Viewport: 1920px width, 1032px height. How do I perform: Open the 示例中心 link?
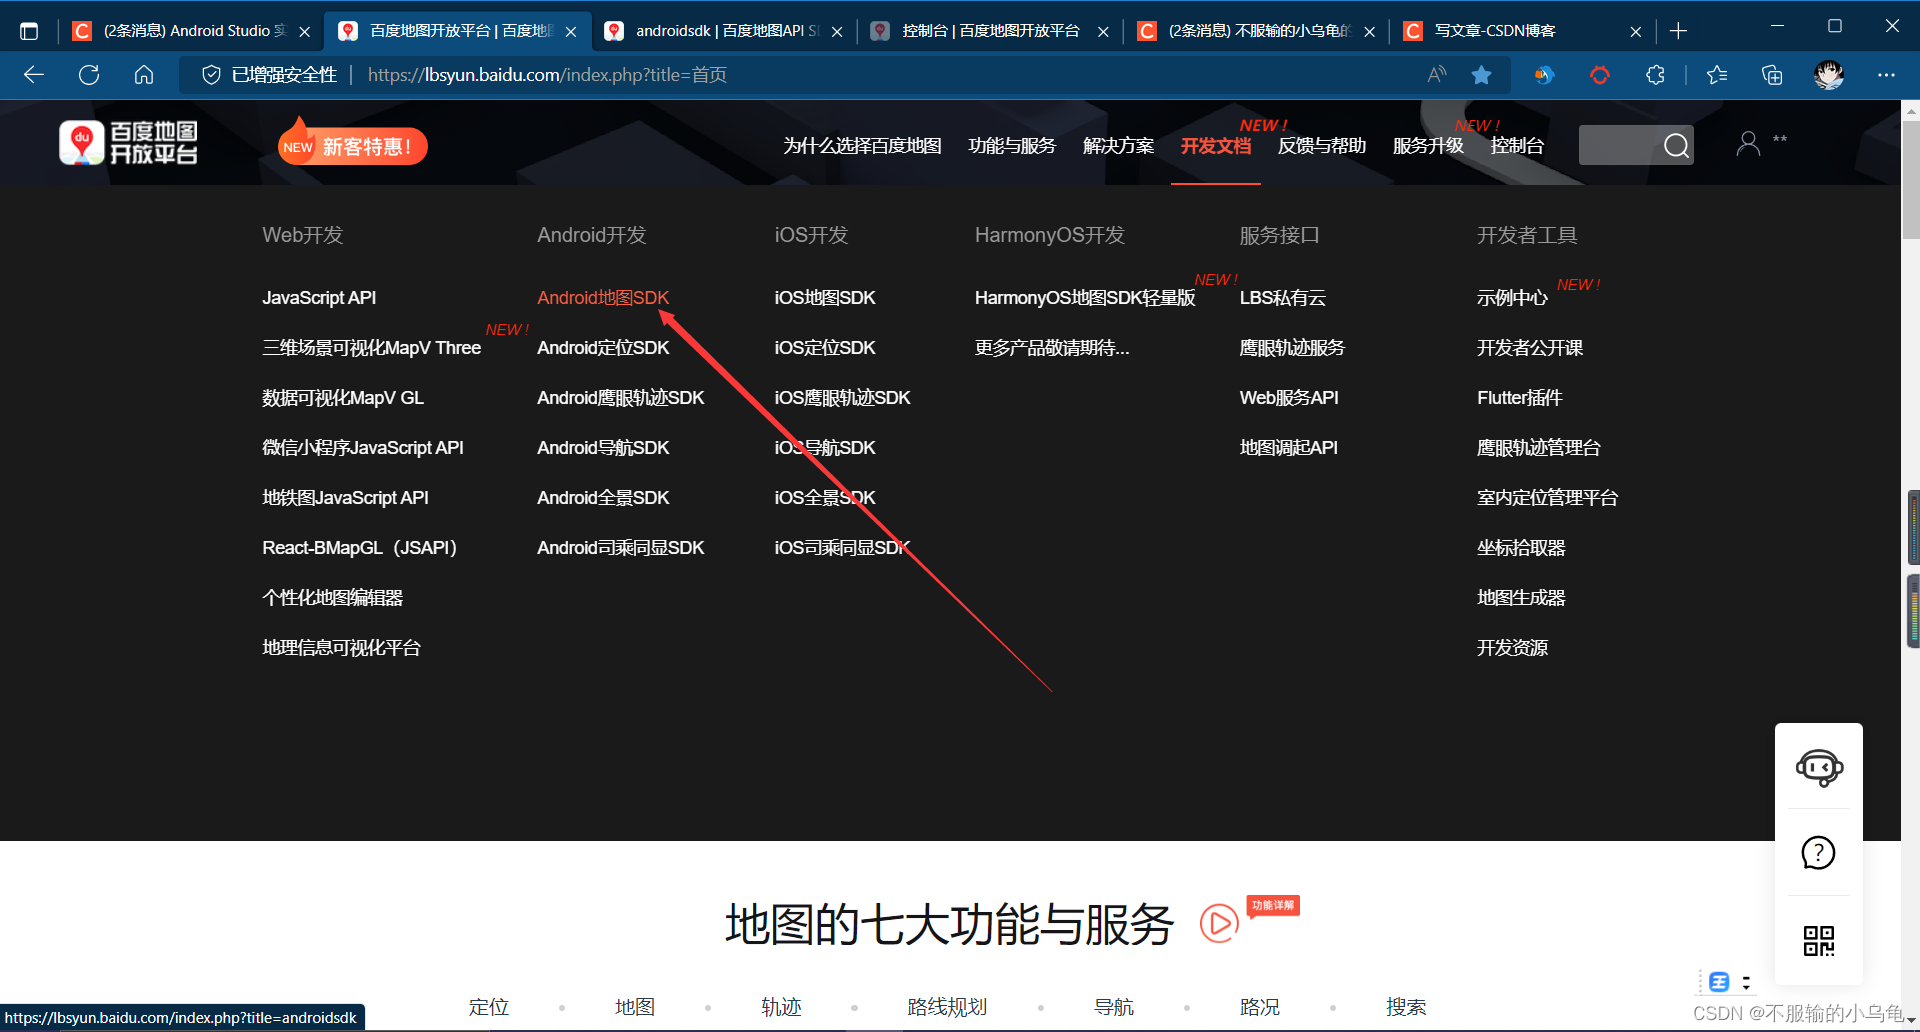click(x=1512, y=298)
